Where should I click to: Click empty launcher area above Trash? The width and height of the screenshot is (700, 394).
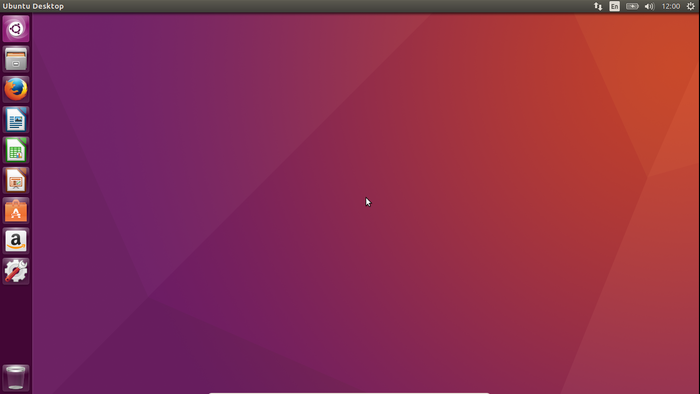[16, 323]
